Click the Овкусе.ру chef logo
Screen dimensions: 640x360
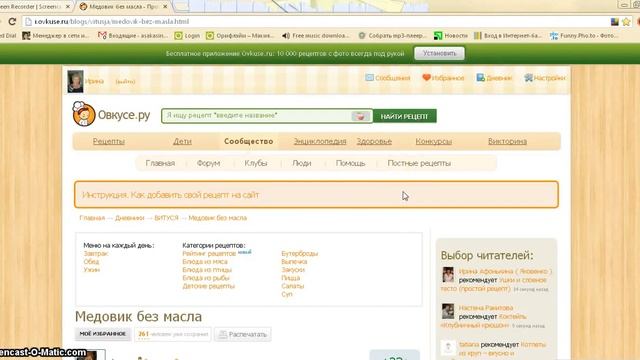[84, 114]
